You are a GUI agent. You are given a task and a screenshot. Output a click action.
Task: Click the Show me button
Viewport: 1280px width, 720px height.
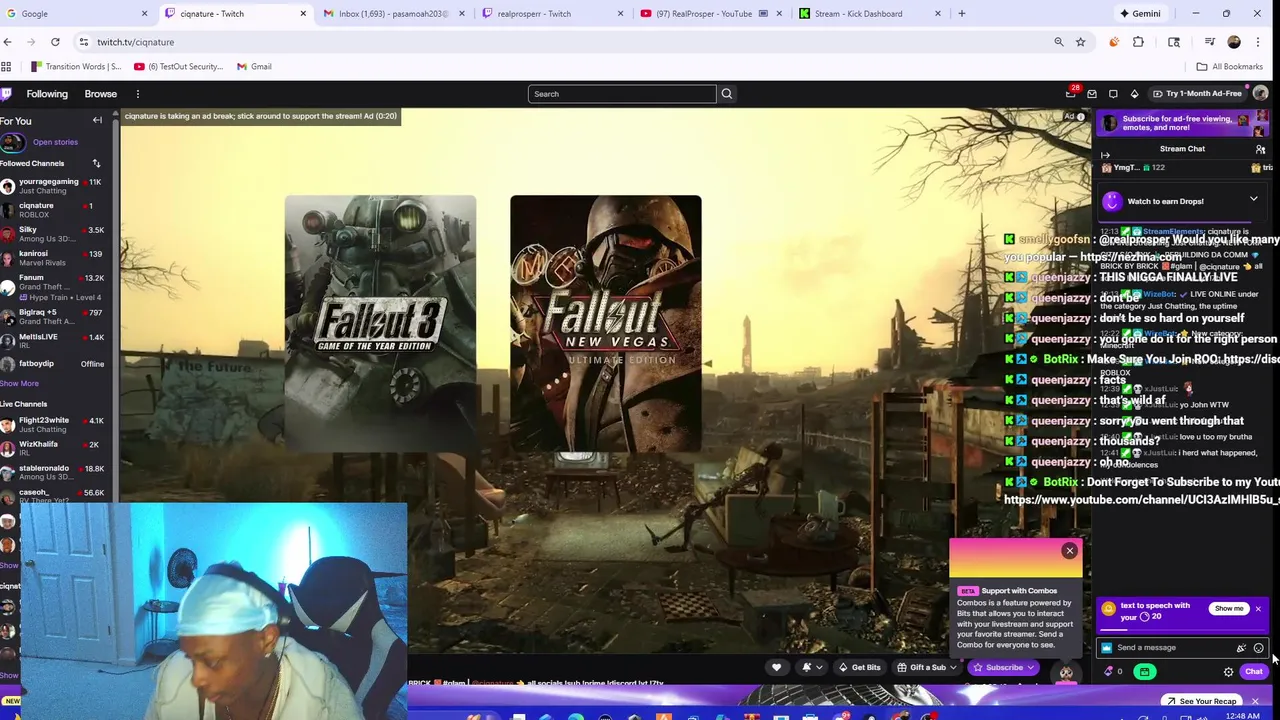[1229, 608]
